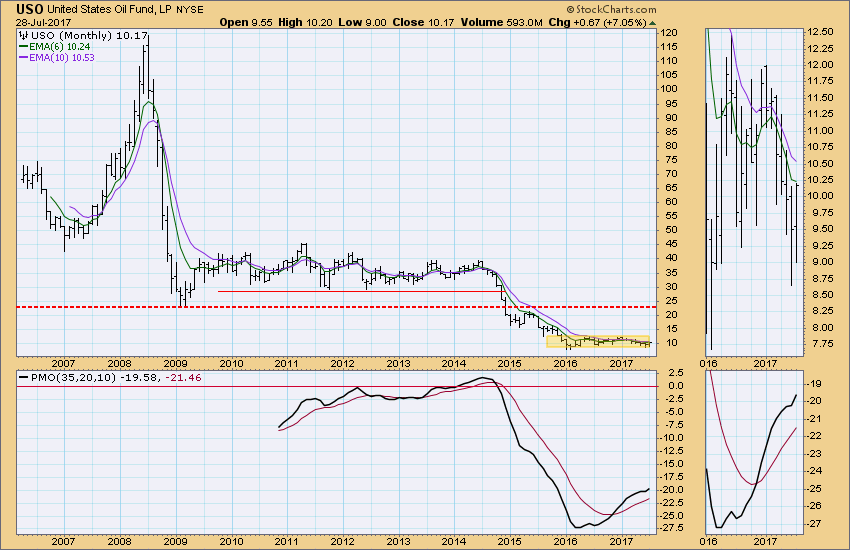Click the Volume 593.0M reading
The height and width of the screenshot is (550, 850).
(x=501, y=23)
